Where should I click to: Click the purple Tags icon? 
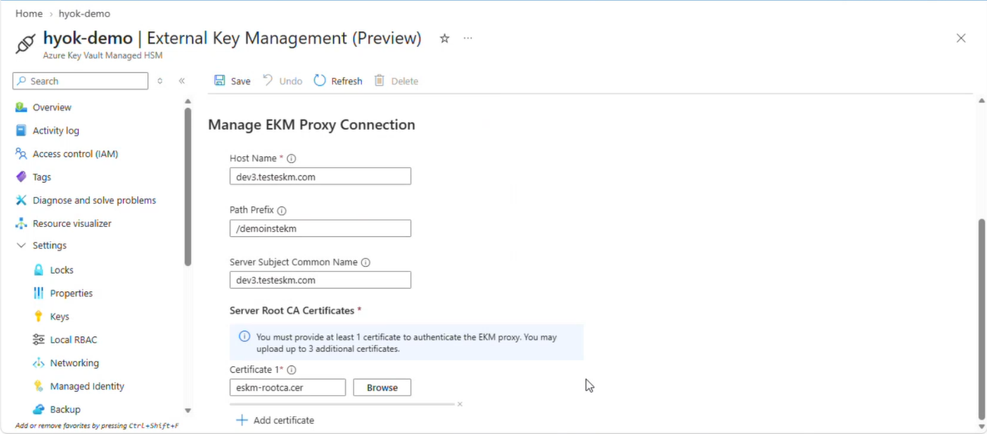21,177
